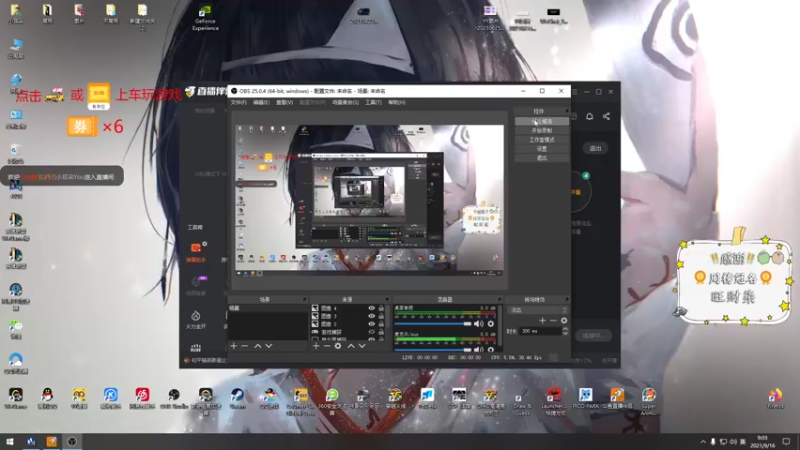
Task: Remove scene with scenes minus icon
Action: [x=245, y=346]
